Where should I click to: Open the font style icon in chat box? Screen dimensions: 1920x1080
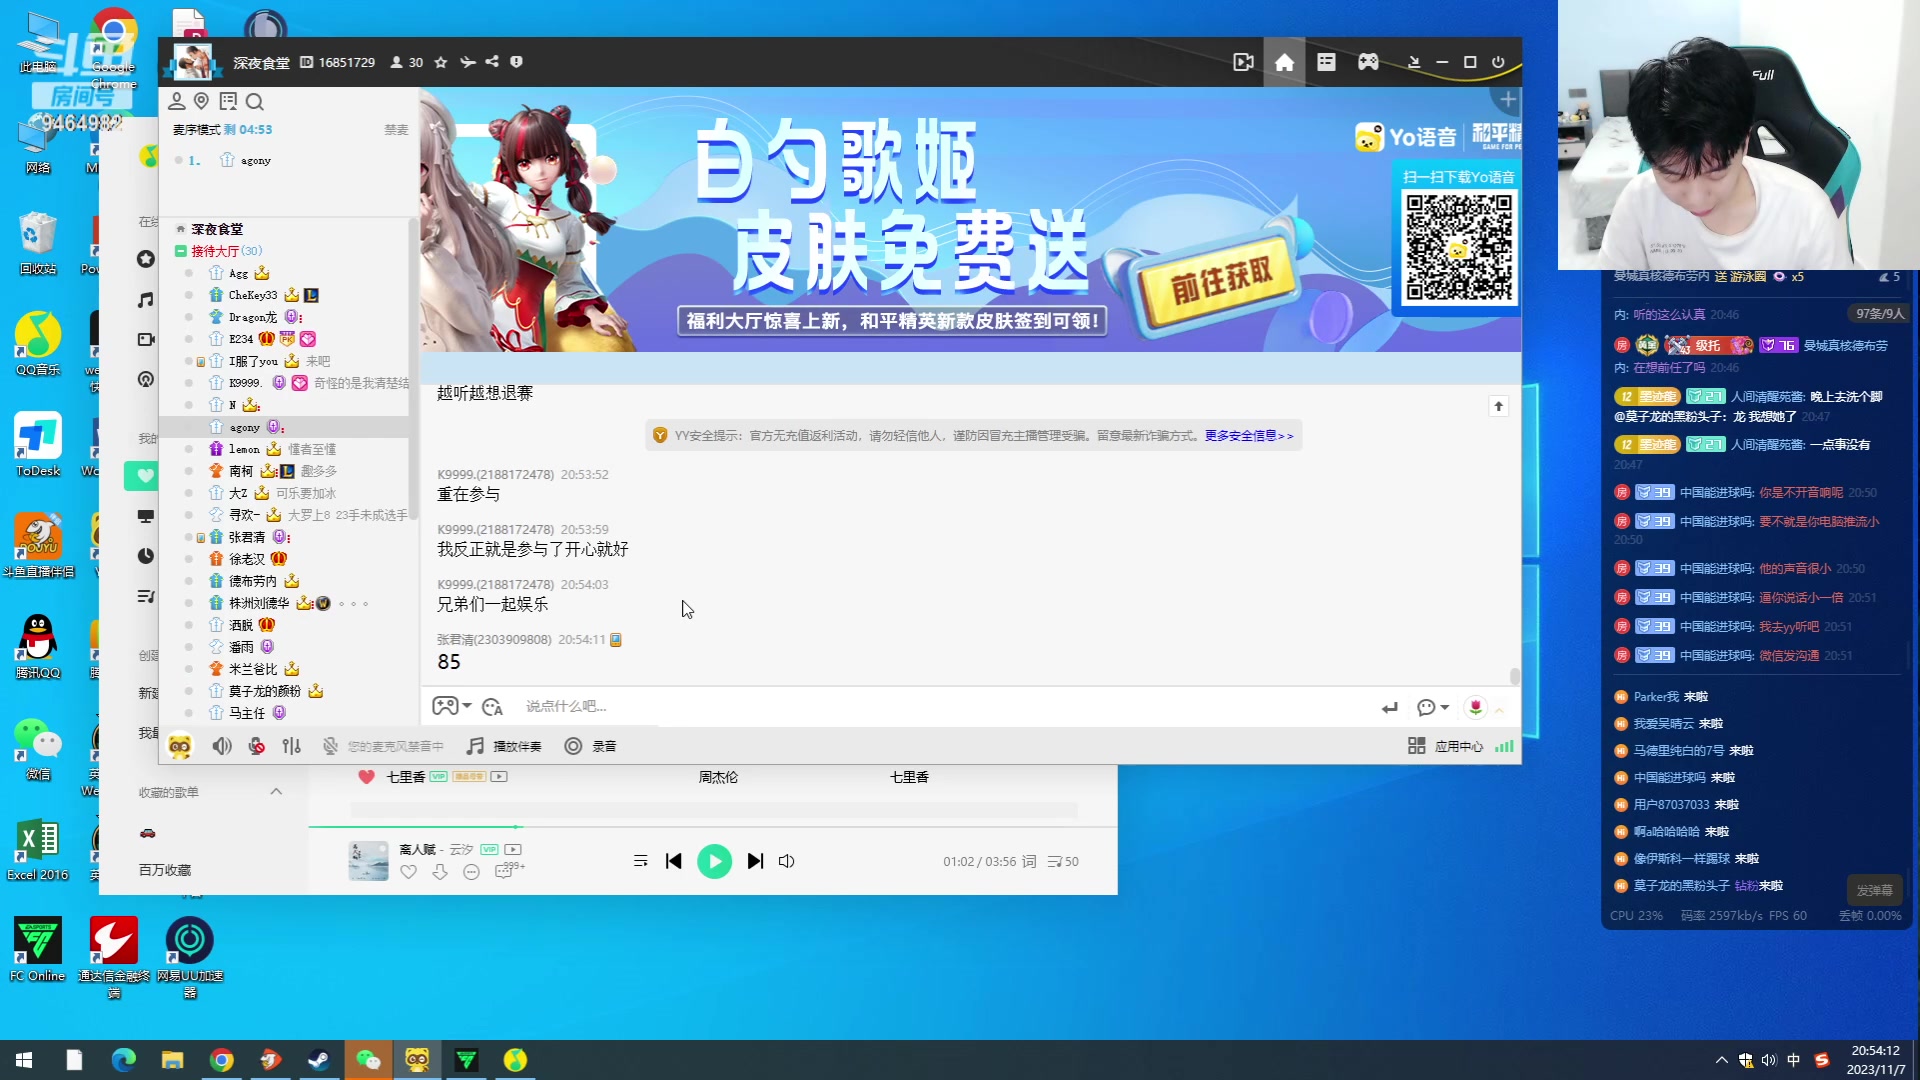click(492, 707)
